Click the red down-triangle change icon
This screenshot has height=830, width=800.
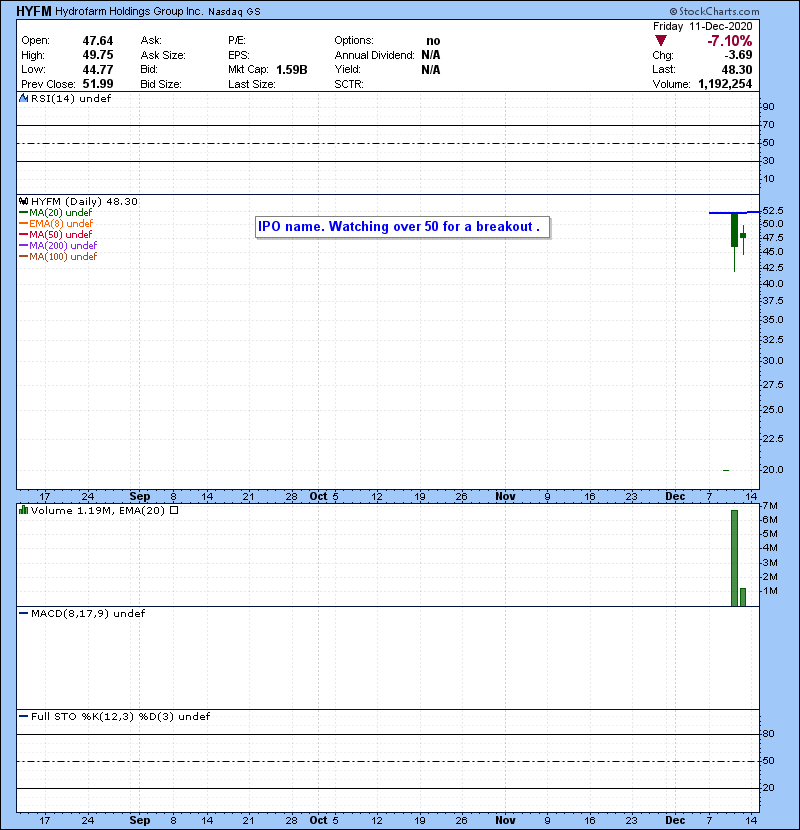click(x=660, y=41)
